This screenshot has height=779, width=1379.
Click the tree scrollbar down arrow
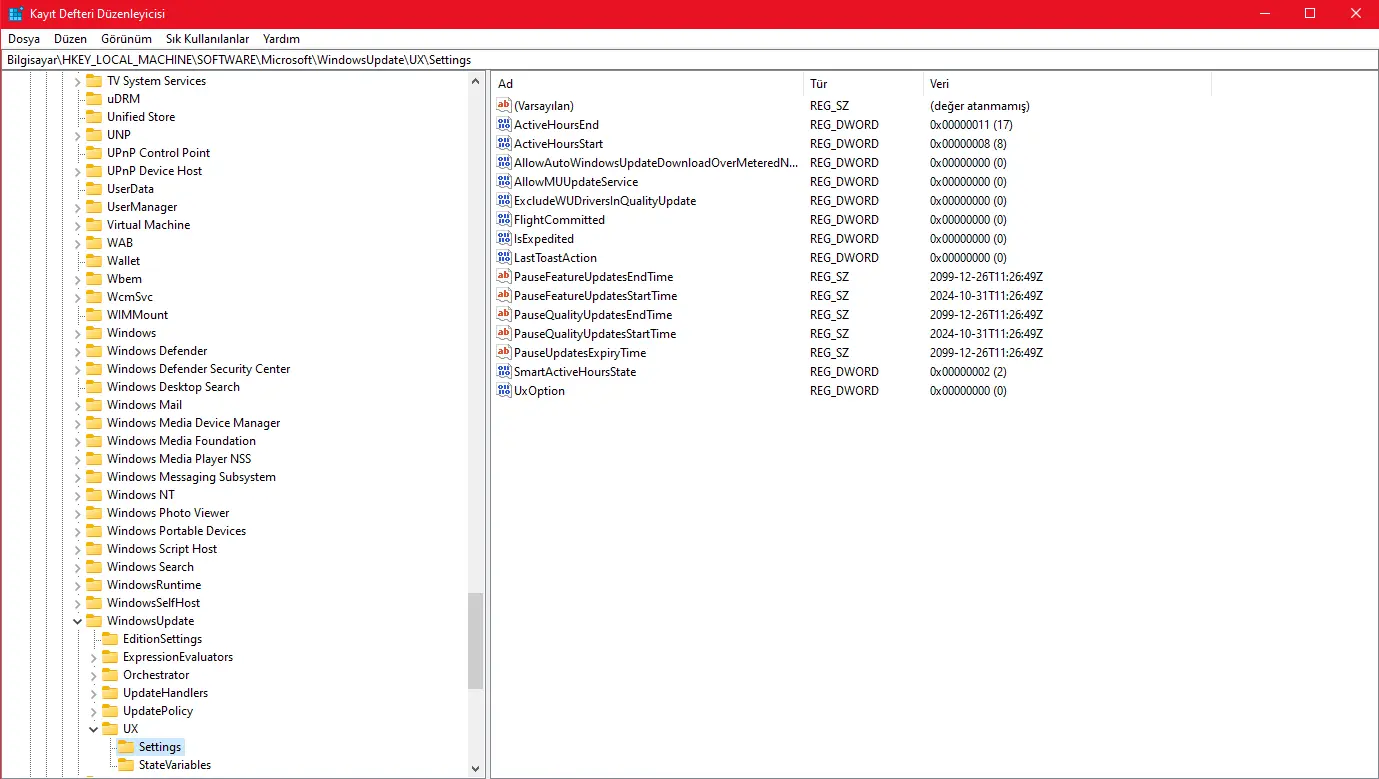[x=476, y=768]
